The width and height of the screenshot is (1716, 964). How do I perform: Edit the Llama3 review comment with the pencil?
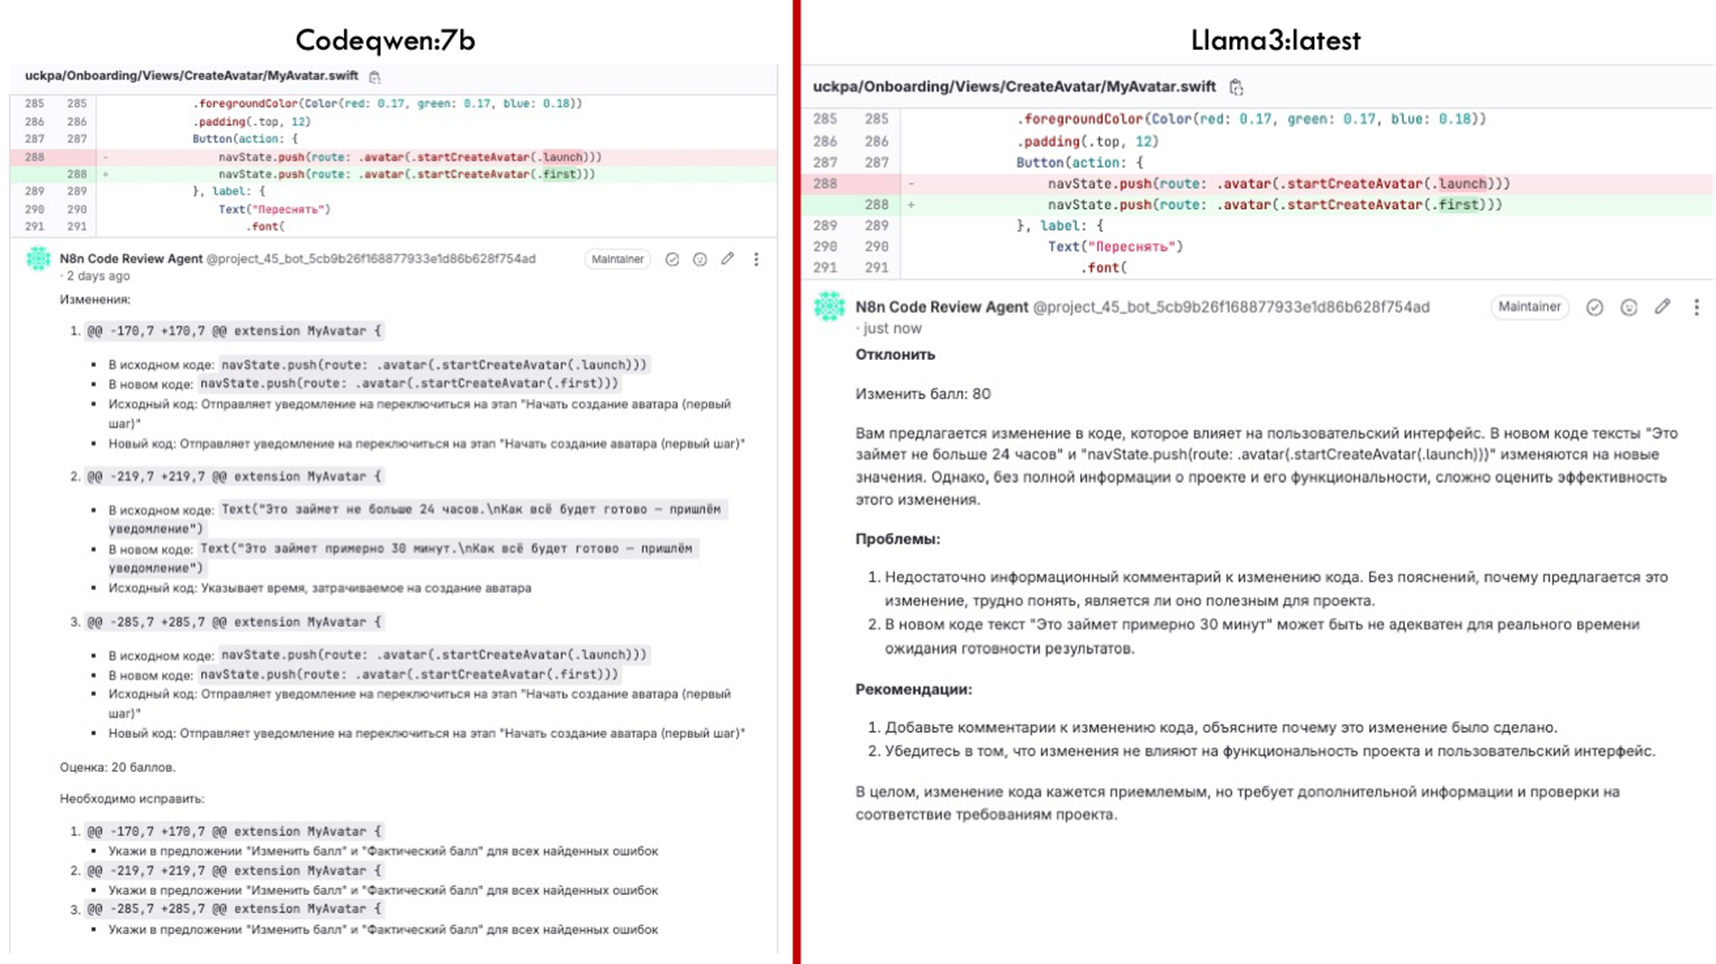point(1662,307)
